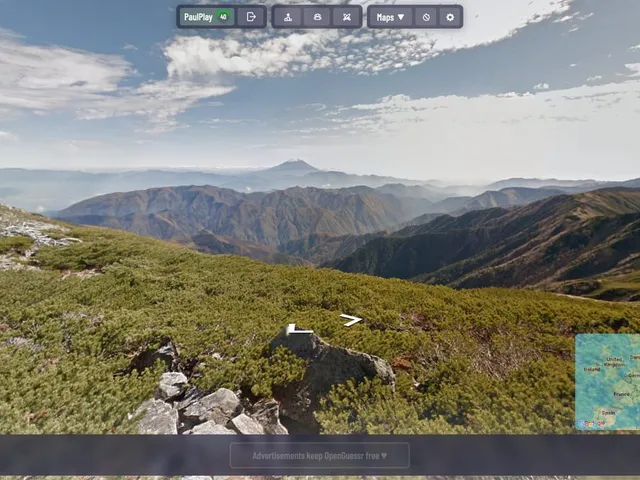The height and width of the screenshot is (480, 640).
Task: Place a guess on Spain in minimap
Action: 608,413
